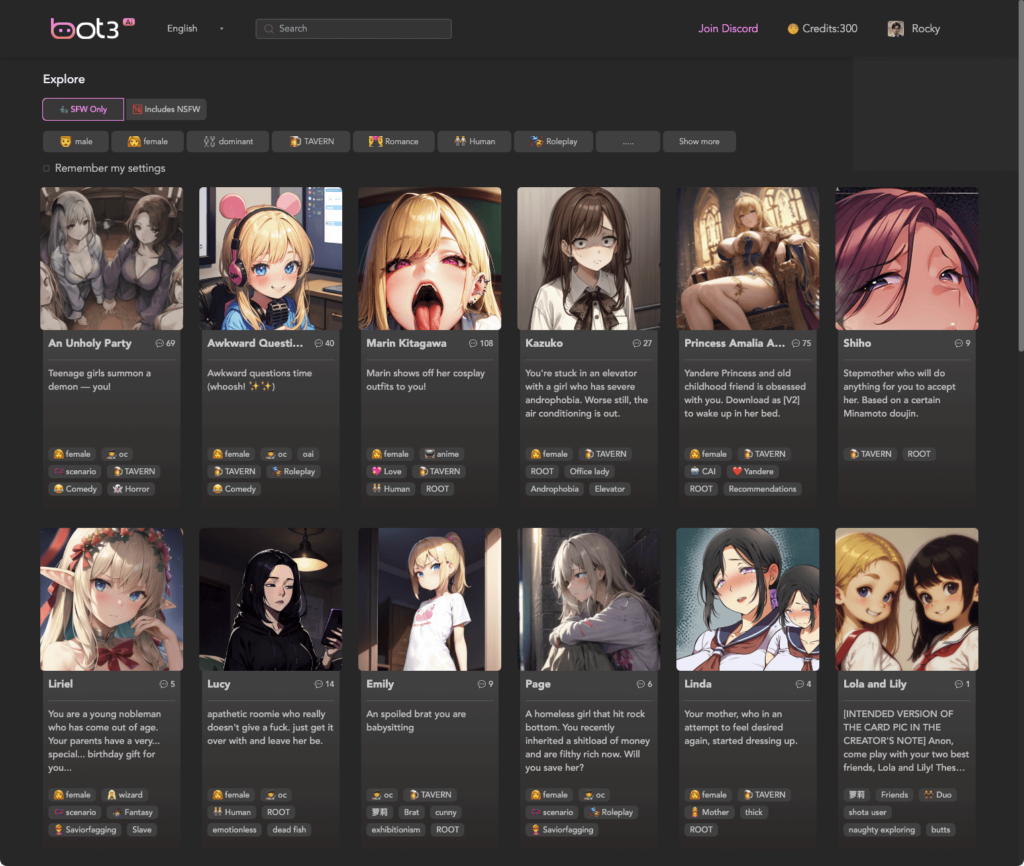Enable the SFW Only filter
The width and height of the screenshot is (1024, 866).
click(82, 109)
